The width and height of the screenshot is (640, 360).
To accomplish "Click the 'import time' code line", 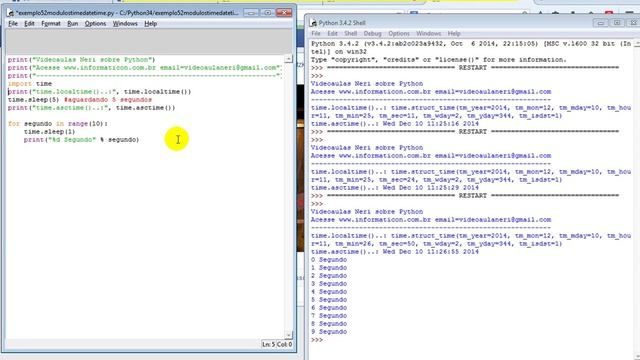I will tap(30, 84).
